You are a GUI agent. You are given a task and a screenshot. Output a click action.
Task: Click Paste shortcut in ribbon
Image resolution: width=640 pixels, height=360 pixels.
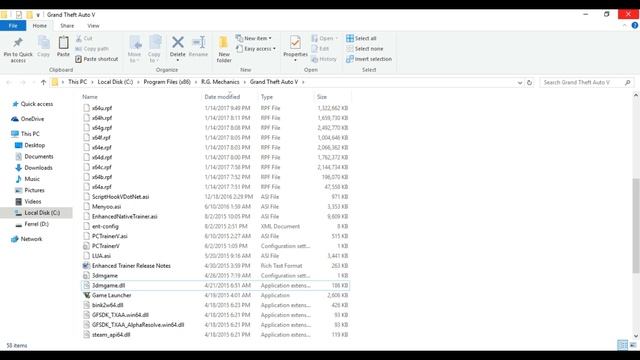coord(97,59)
